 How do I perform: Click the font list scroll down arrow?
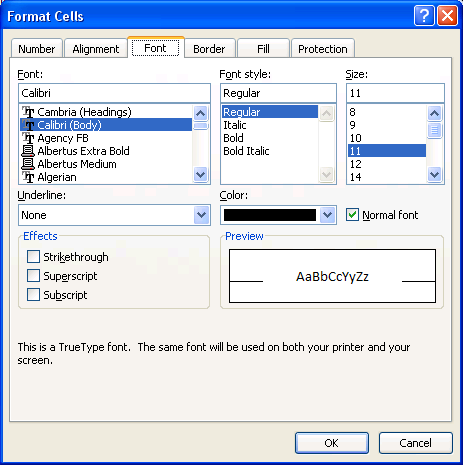pyautogui.click(x=200, y=174)
